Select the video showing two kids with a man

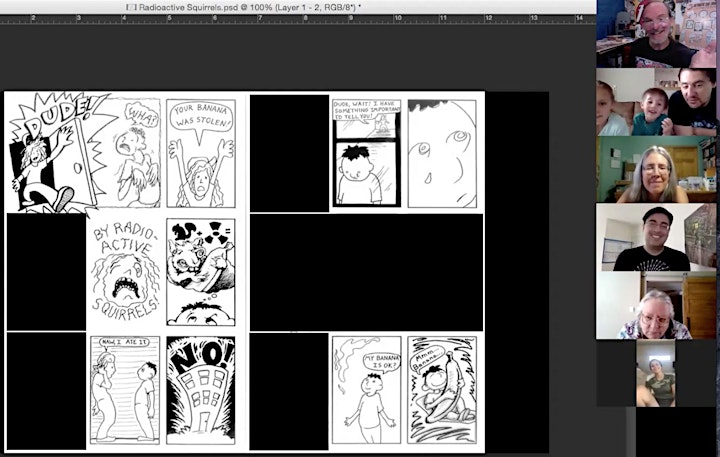click(656, 102)
